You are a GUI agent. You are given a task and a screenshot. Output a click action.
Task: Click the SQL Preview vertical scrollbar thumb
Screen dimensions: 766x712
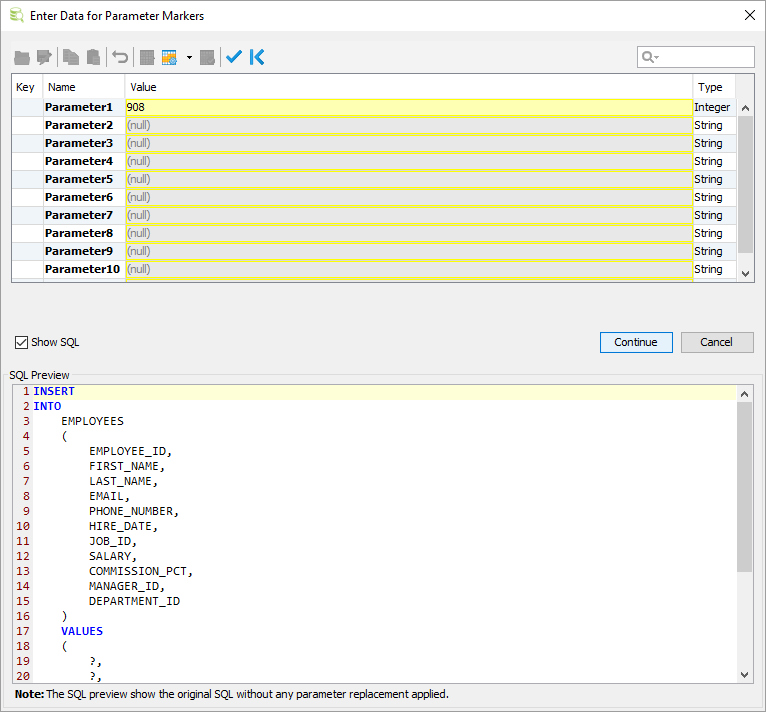(744, 487)
